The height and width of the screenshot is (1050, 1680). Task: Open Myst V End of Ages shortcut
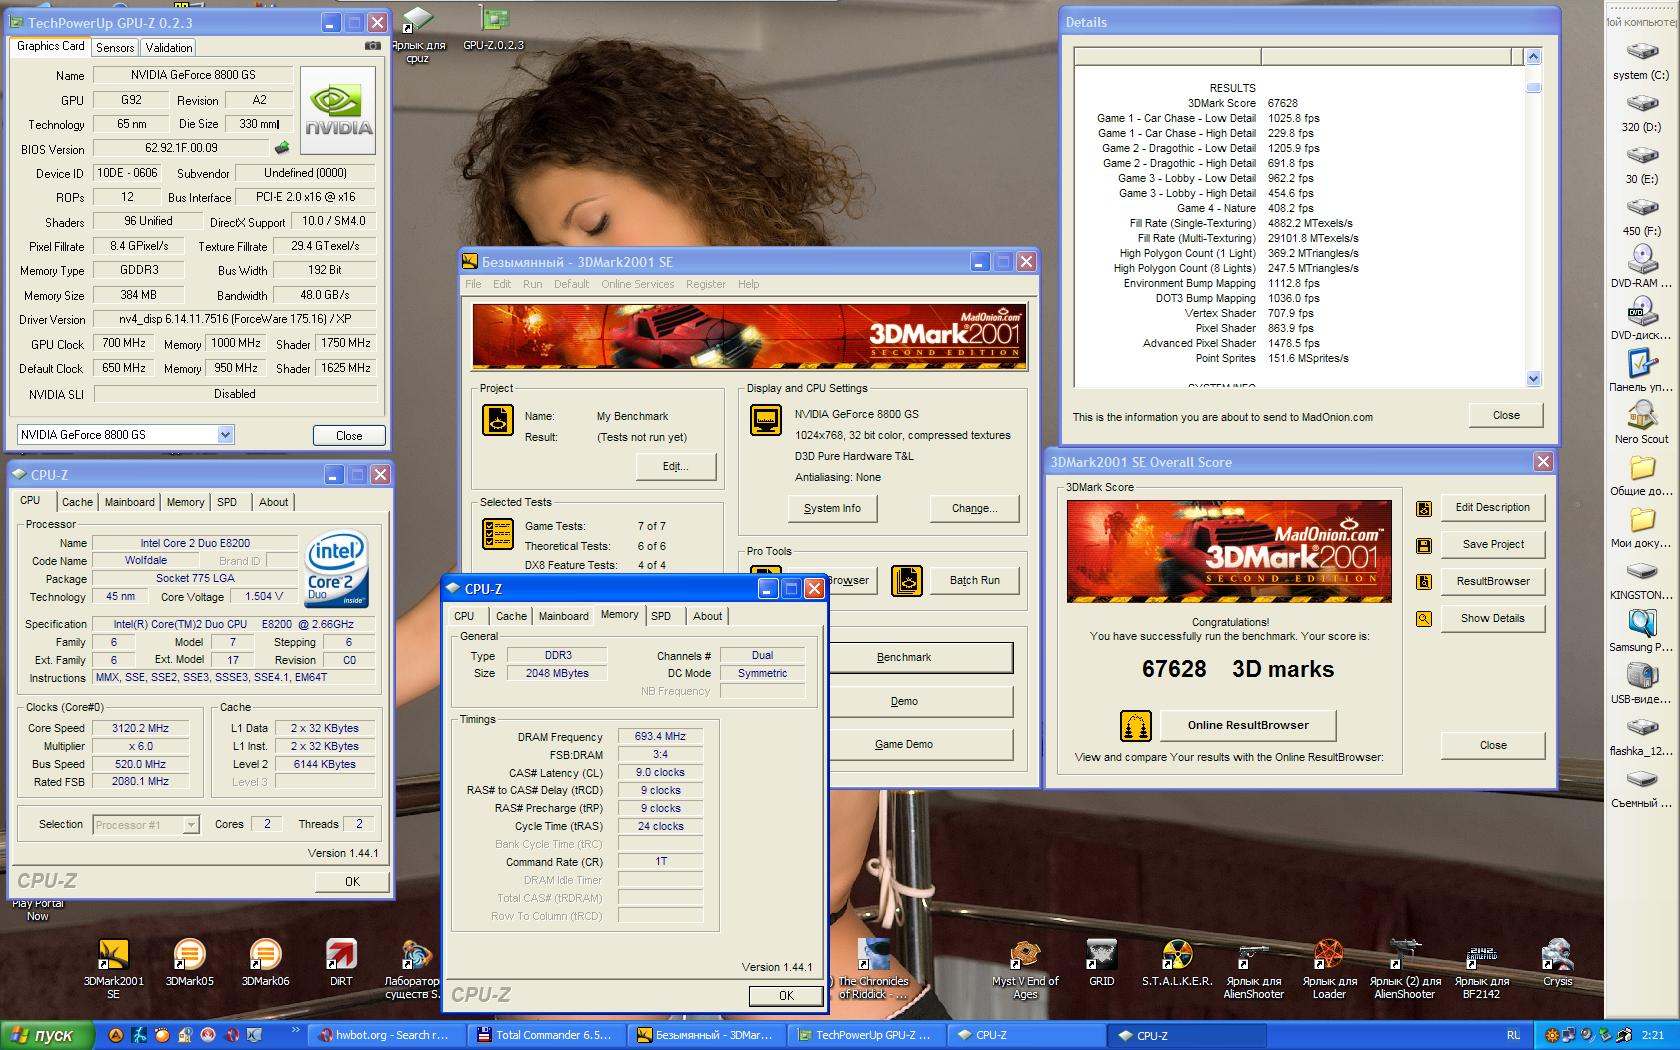click(x=1025, y=968)
